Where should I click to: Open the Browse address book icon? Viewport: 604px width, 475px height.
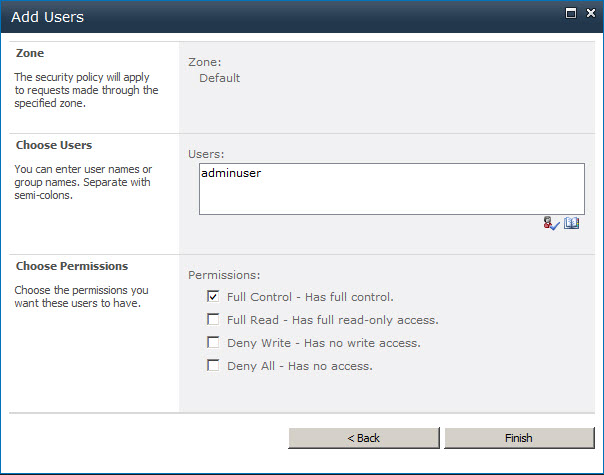click(572, 224)
